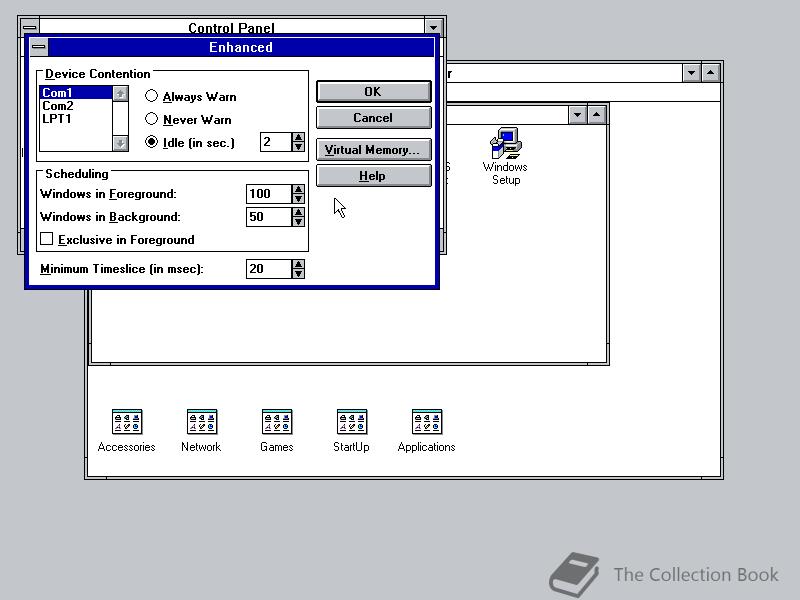
Task: Decrease Minimum Timeslice value
Action: coord(298,274)
